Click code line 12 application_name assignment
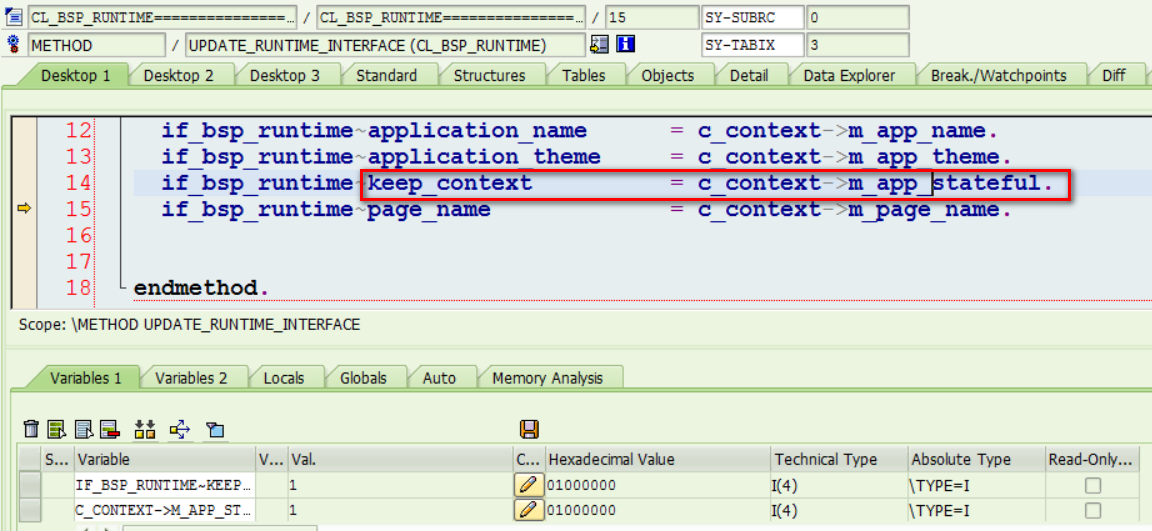Image resolution: width=1152 pixels, height=531 pixels. (579, 131)
